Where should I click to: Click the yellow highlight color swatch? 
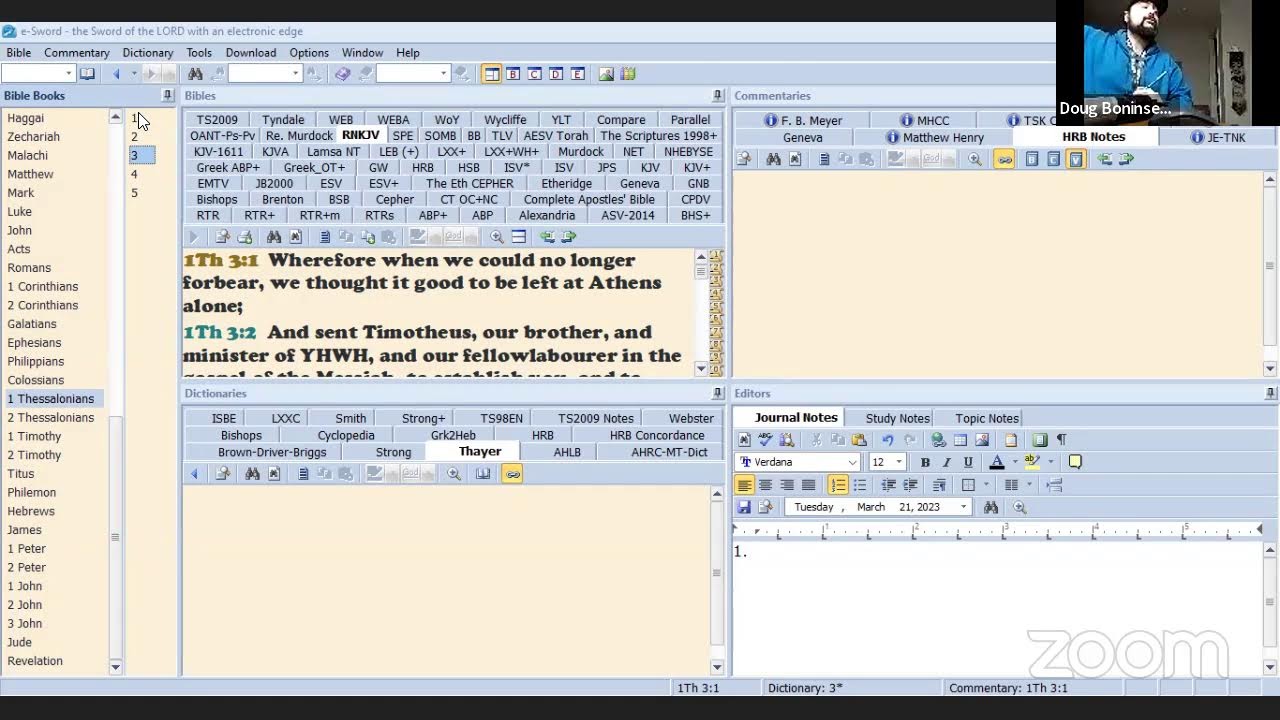pyautogui.click(x=1032, y=462)
